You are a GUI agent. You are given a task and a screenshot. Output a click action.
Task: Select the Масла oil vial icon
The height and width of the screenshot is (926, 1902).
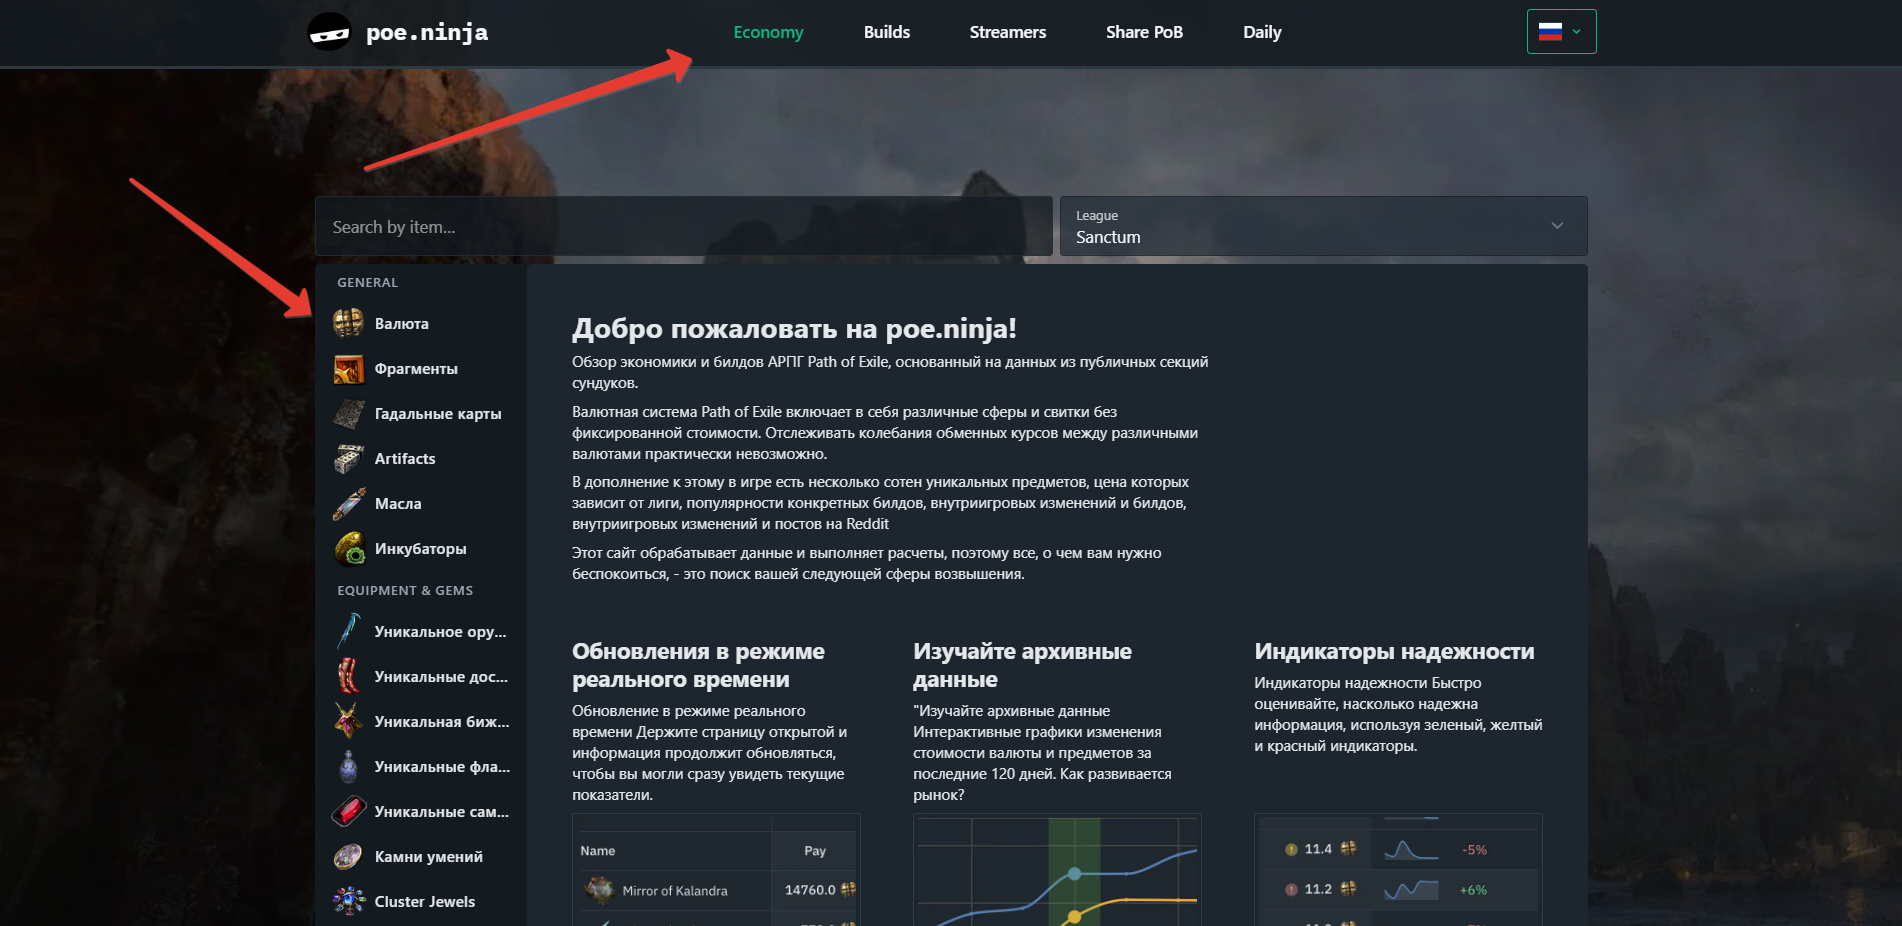tap(348, 504)
